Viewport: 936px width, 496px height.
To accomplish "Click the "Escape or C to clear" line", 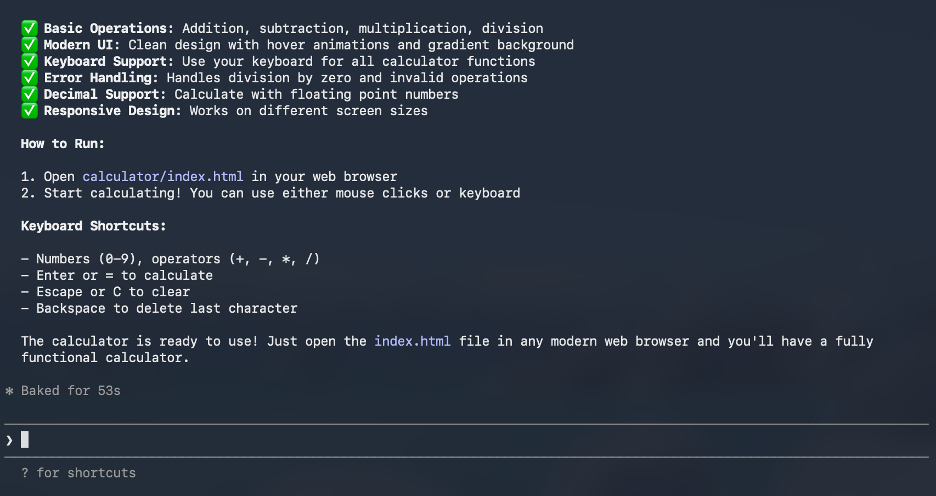I will tap(112, 292).
